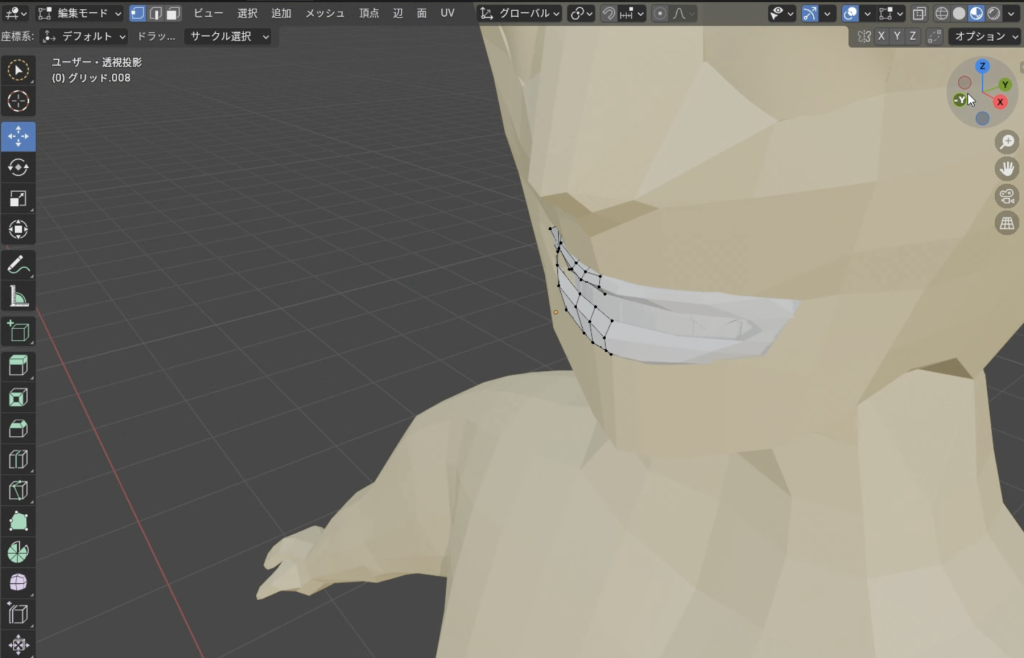Pick the Poly Build tool
1024x658 pixels.
tap(18, 522)
